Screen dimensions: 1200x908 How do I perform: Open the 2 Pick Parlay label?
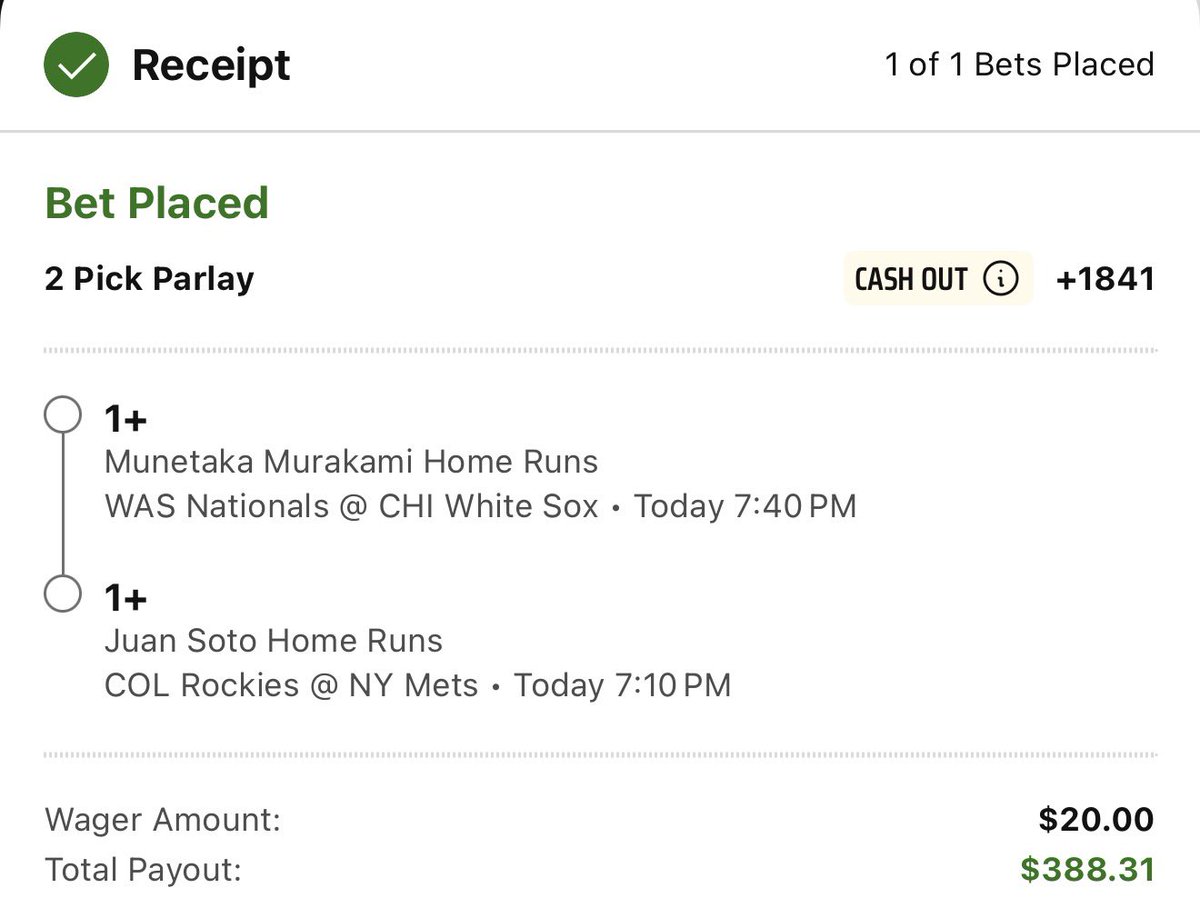point(149,279)
